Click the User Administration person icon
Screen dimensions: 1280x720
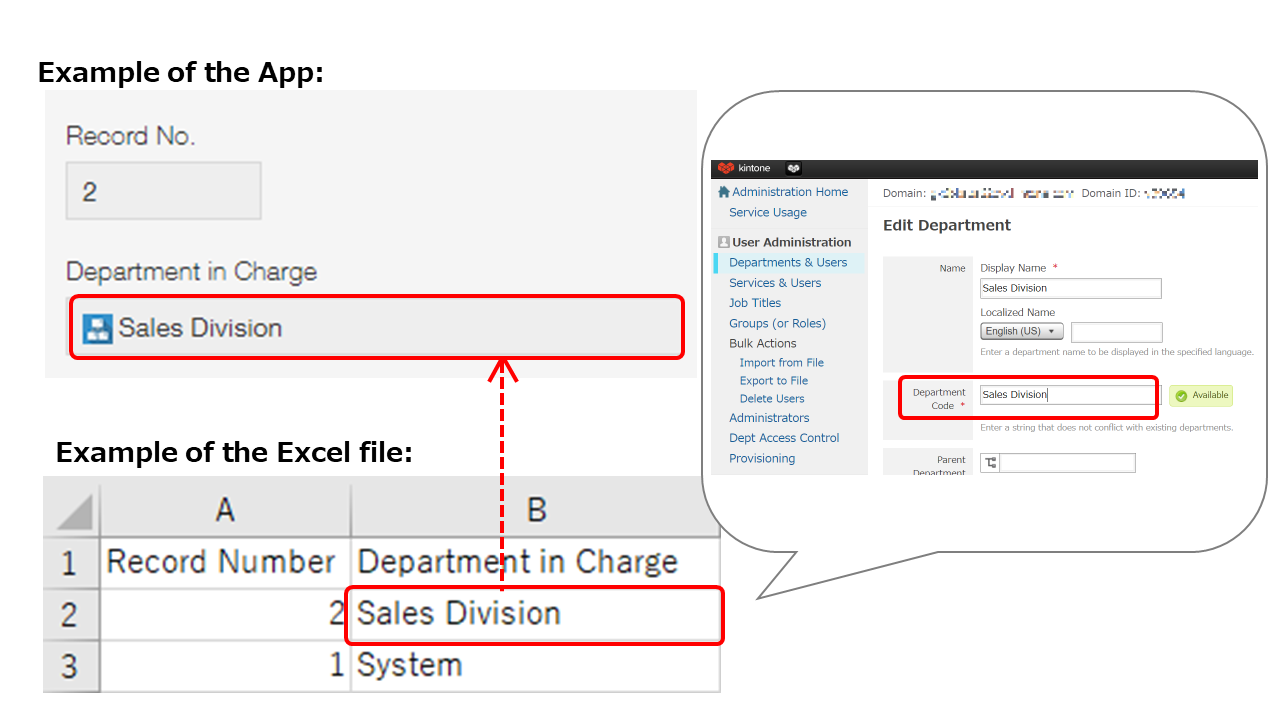click(x=724, y=242)
